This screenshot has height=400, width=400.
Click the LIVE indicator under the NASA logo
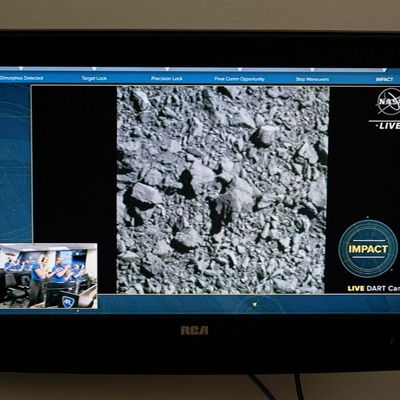click(388, 126)
